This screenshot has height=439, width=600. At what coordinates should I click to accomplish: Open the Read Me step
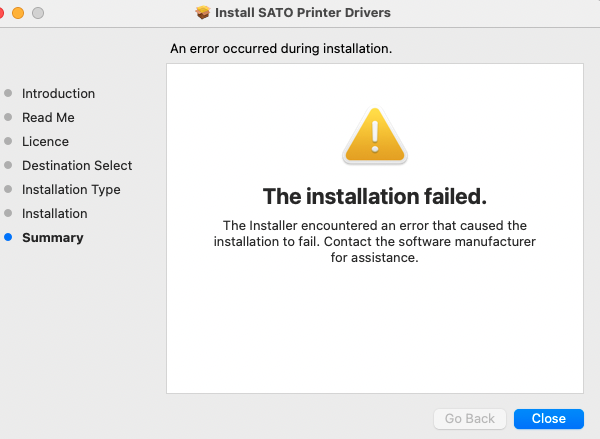[x=48, y=118]
